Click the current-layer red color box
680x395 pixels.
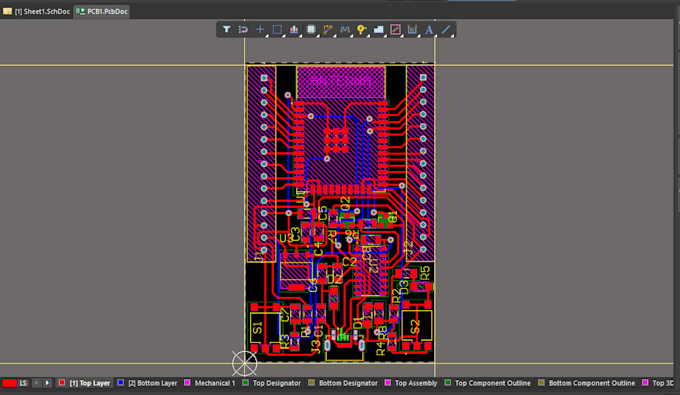[x=9, y=383]
